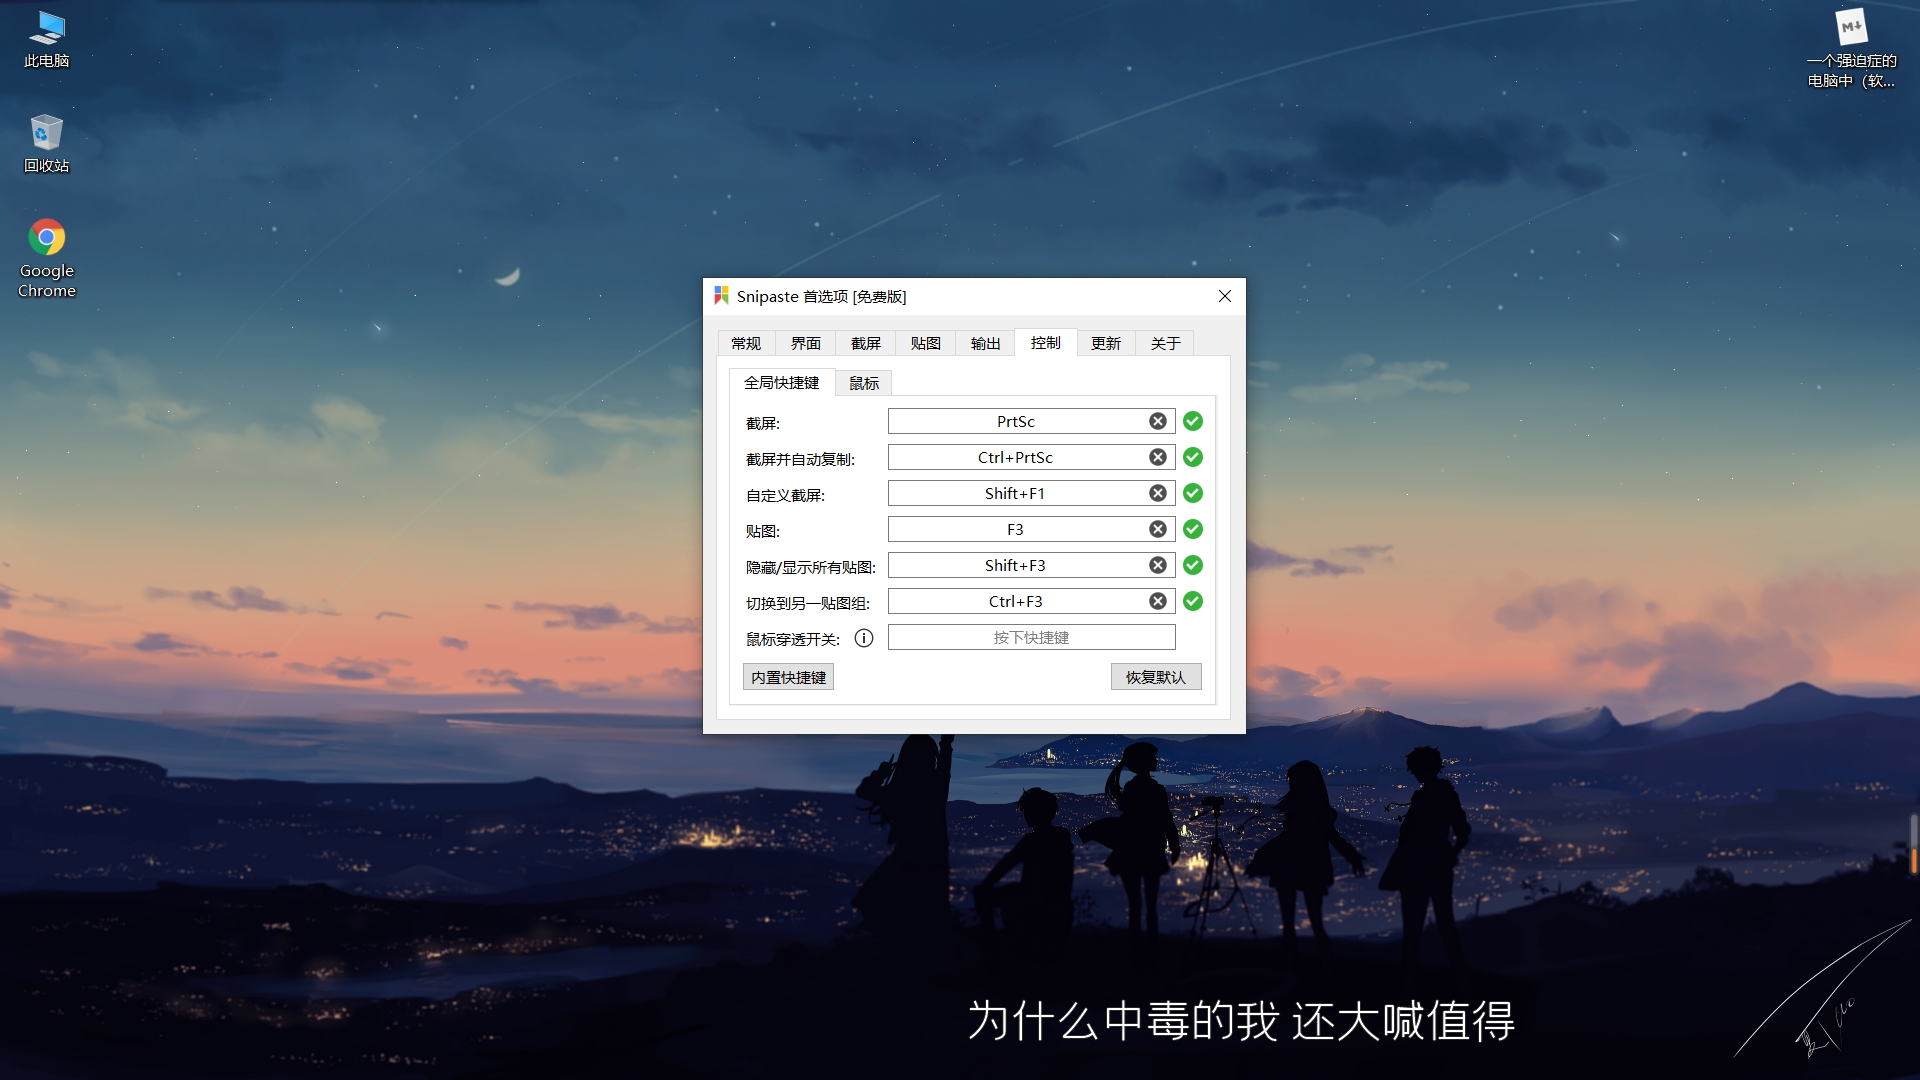Click the 鼠标穿透开关 input field
Image resolution: width=1920 pixels, height=1080 pixels.
tap(1031, 637)
